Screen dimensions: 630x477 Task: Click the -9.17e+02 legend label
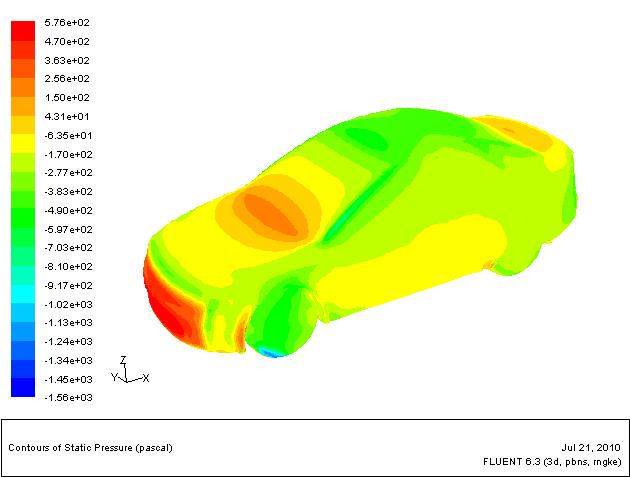click(x=68, y=286)
